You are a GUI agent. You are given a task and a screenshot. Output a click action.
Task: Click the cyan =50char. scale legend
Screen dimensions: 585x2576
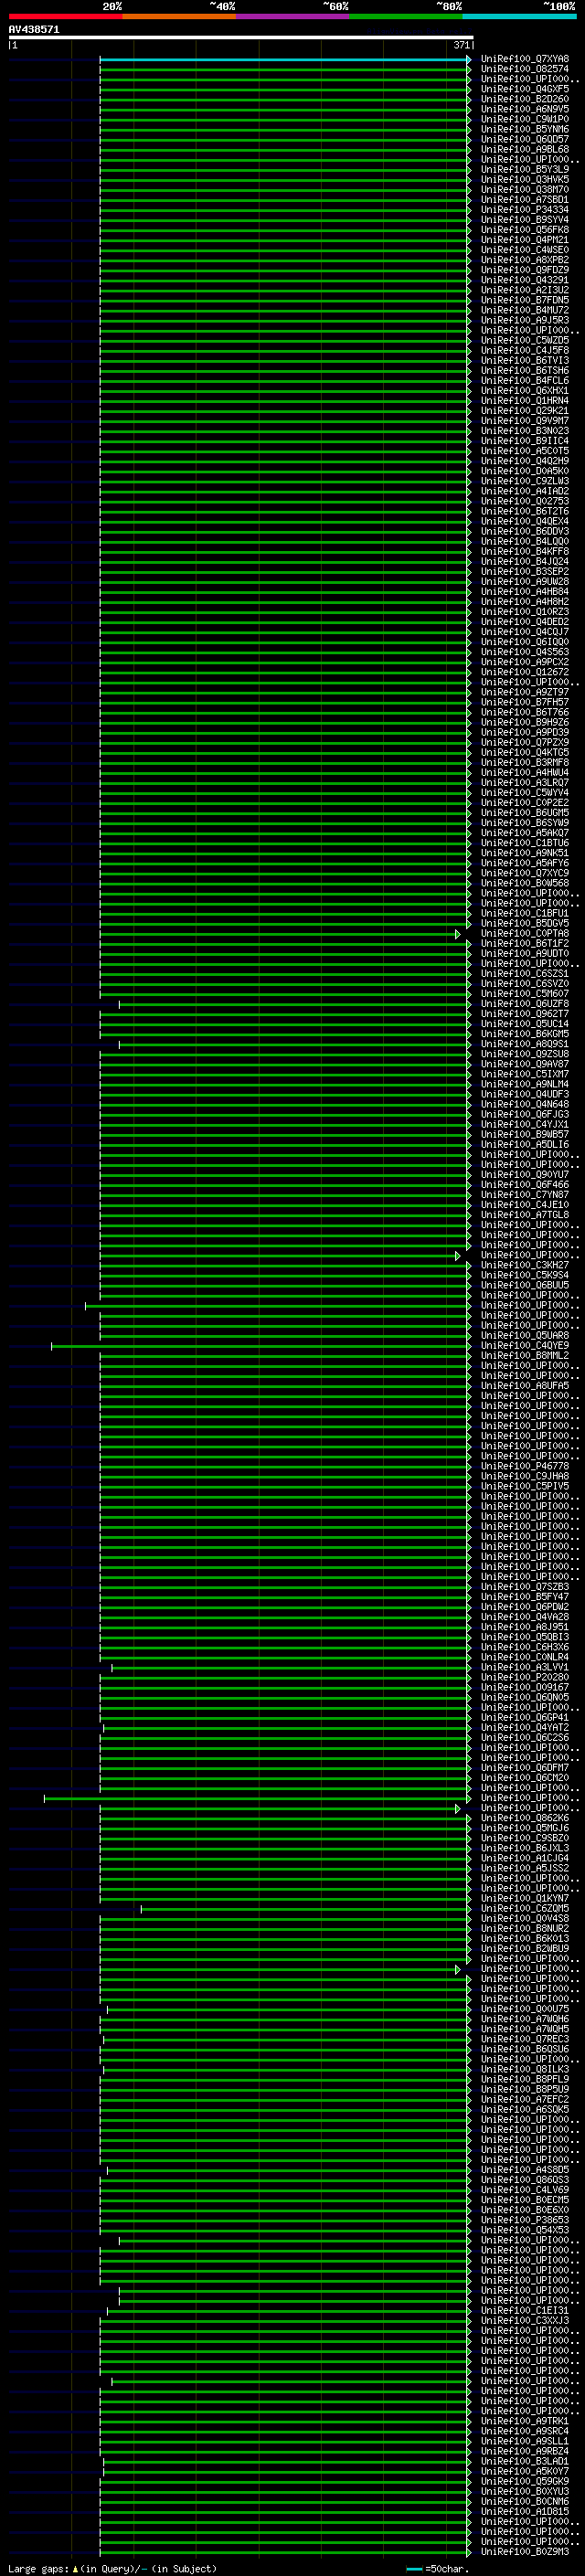[438, 2569]
